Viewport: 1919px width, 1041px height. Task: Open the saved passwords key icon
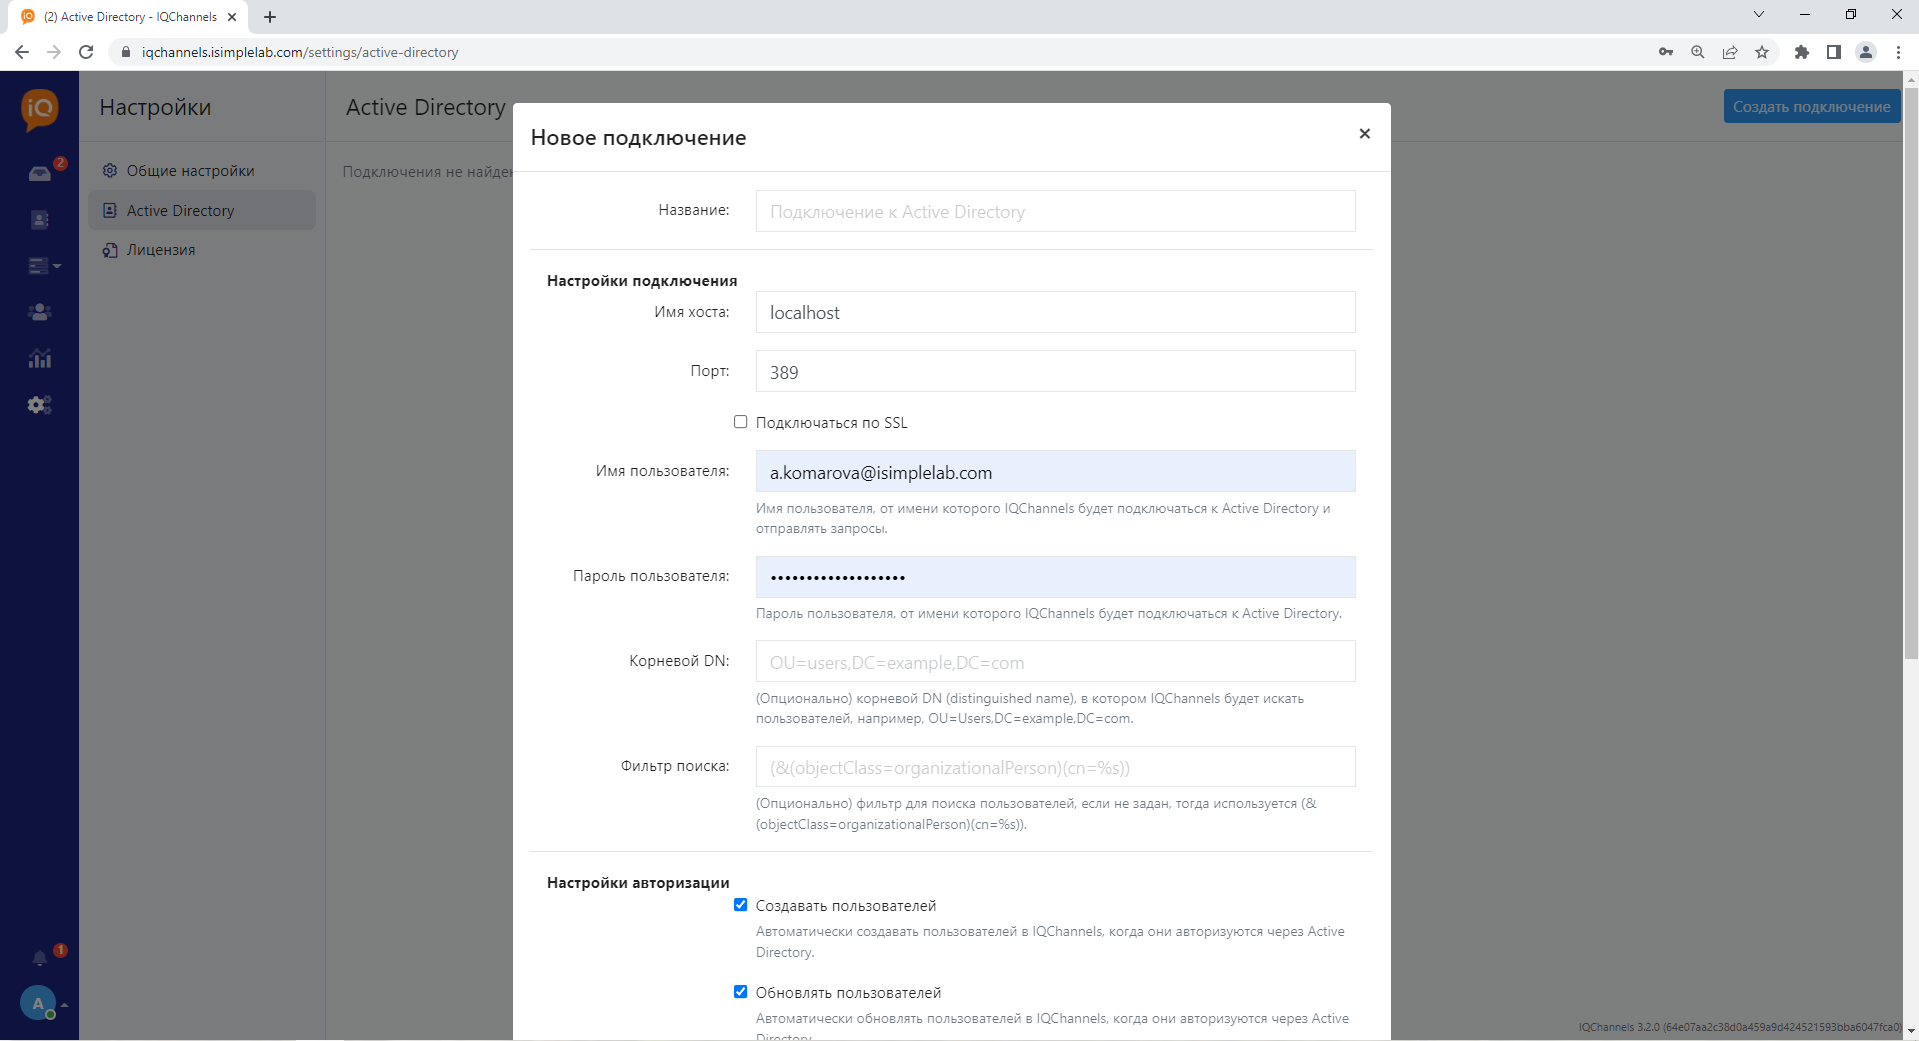1666,52
